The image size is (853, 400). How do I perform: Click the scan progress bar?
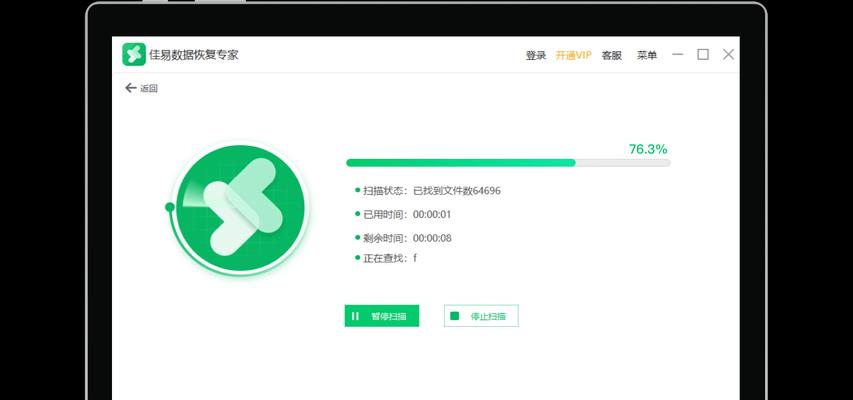click(x=508, y=163)
